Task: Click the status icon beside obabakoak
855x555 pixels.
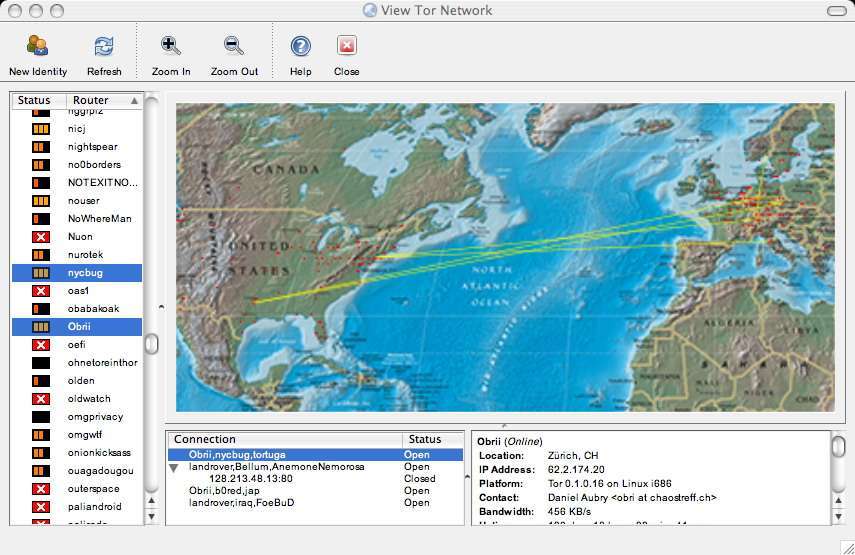Action: (41, 309)
